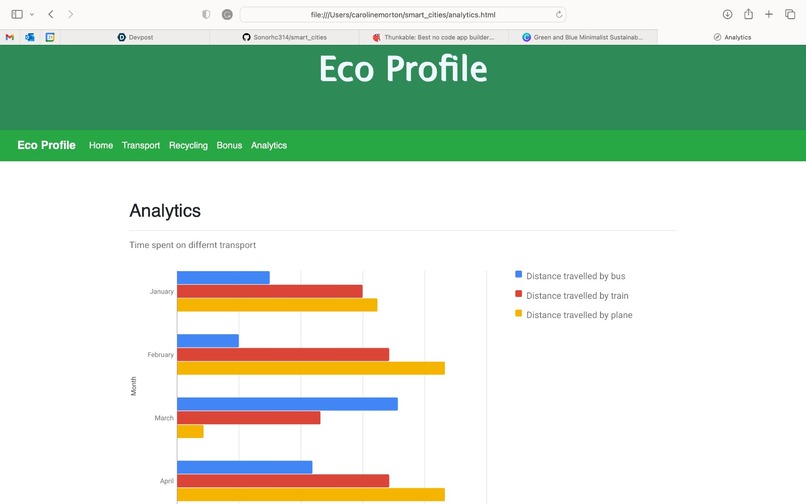The image size is (806, 504).
Task: Click the large Eco Profile header title
Action: (x=403, y=69)
